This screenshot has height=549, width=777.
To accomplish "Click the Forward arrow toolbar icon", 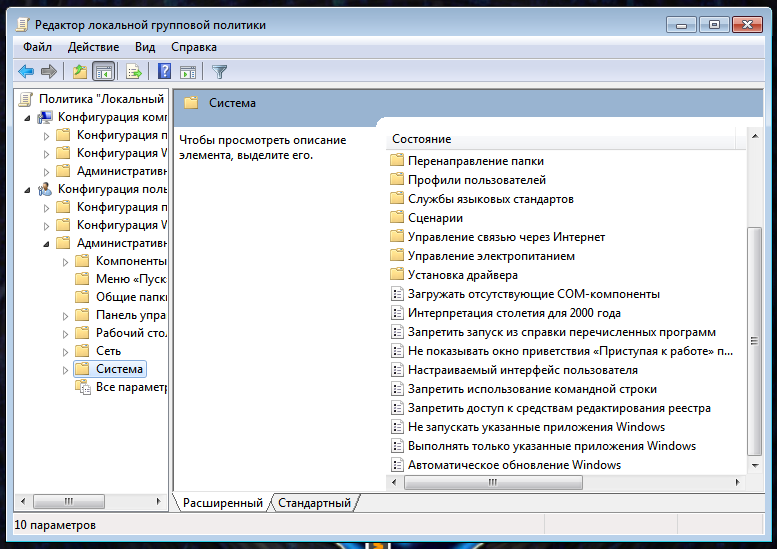I will (x=49, y=72).
